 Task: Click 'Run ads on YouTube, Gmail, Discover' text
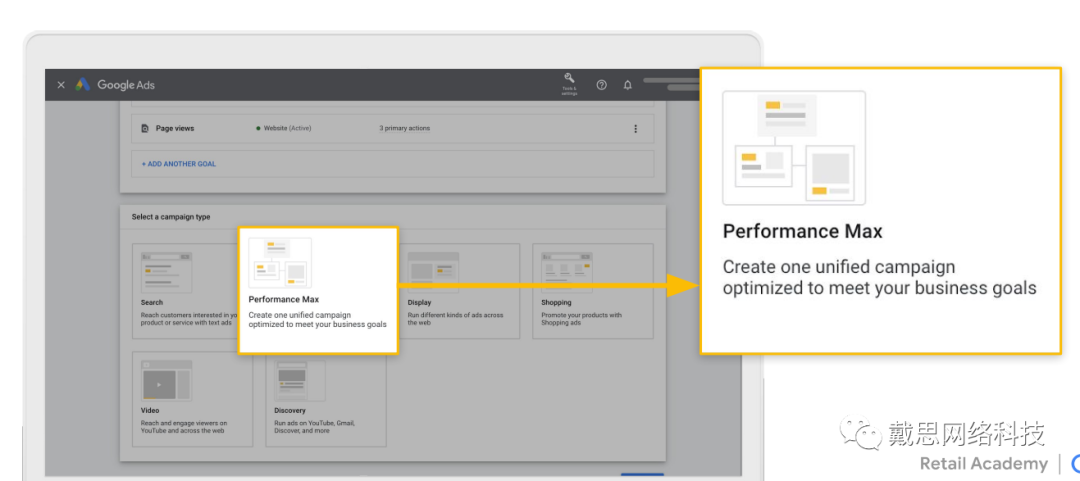pos(315,427)
